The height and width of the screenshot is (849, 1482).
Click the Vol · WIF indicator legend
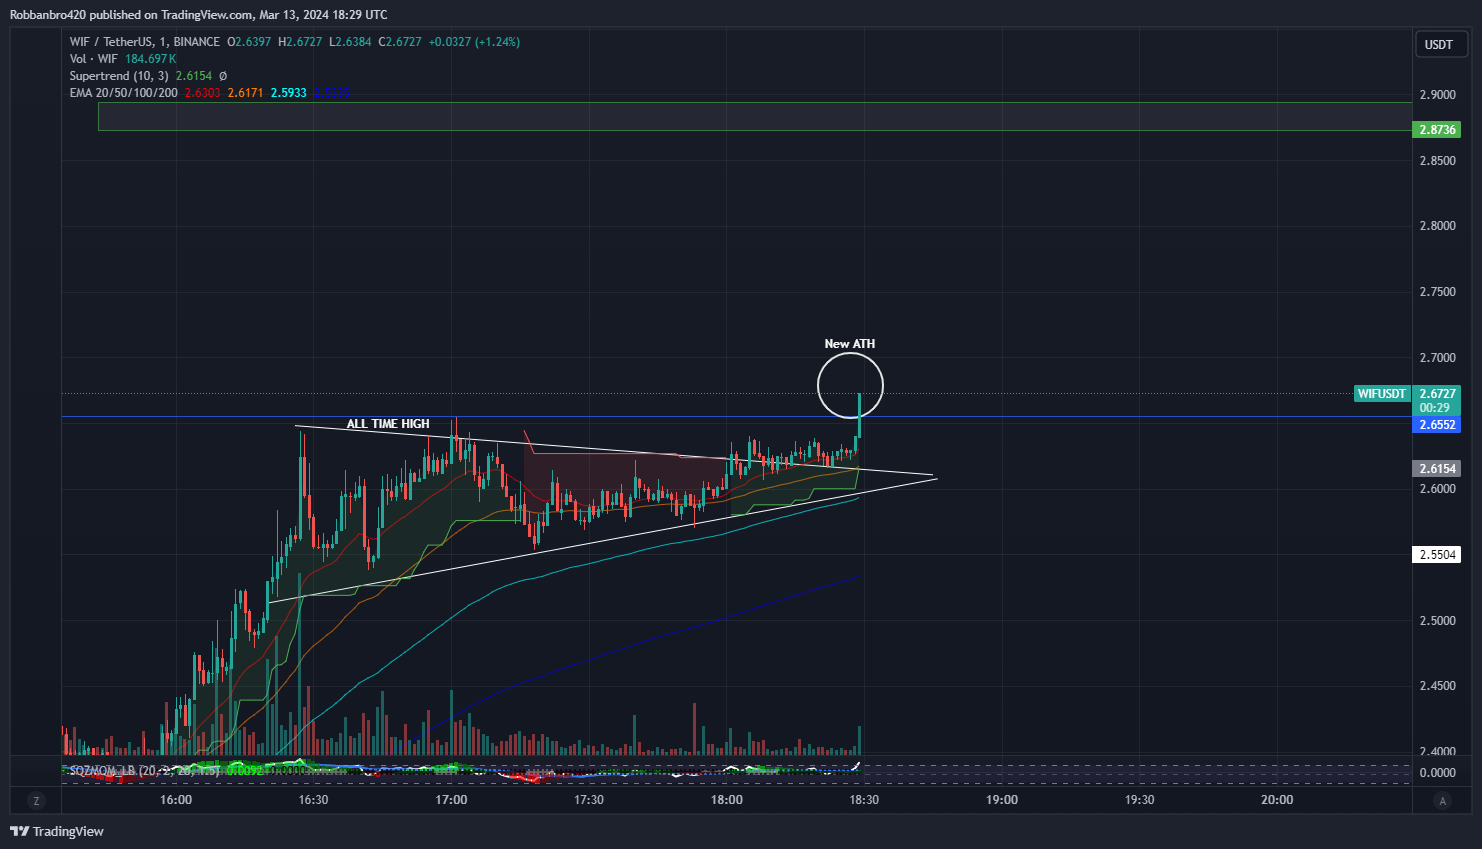click(x=94, y=59)
